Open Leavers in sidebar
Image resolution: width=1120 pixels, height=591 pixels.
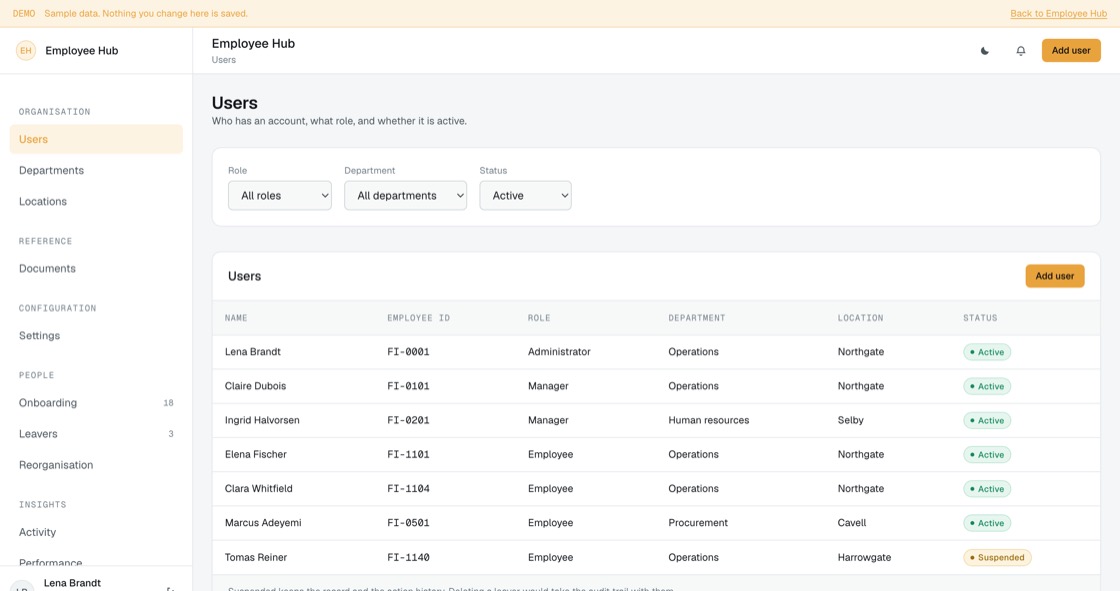coord(96,434)
